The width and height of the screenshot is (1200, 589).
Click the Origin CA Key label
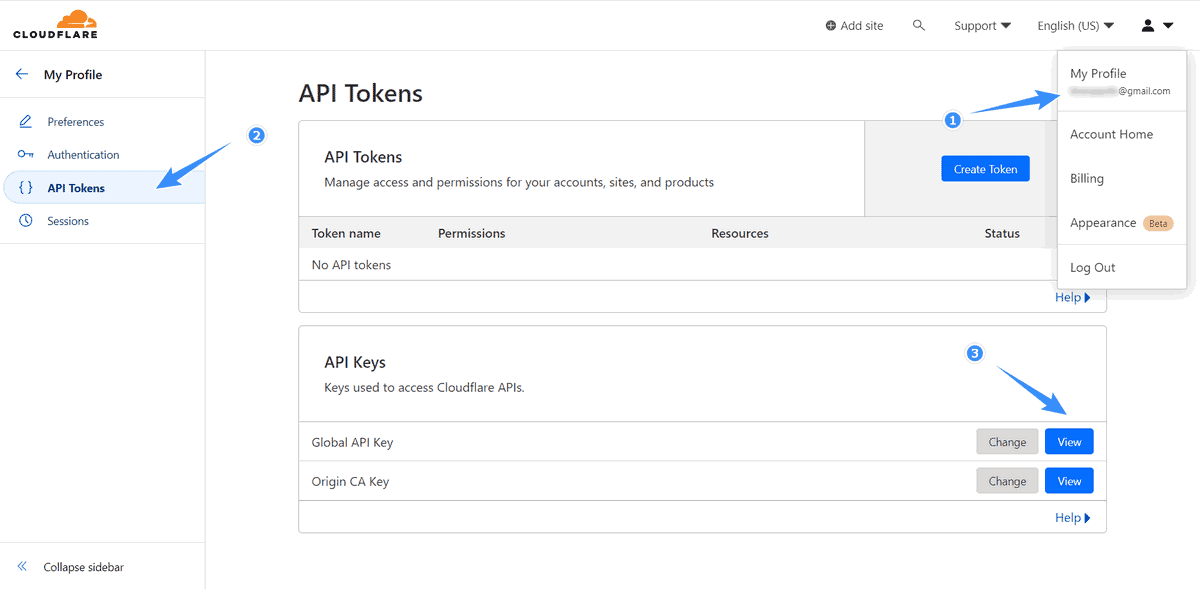(350, 481)
